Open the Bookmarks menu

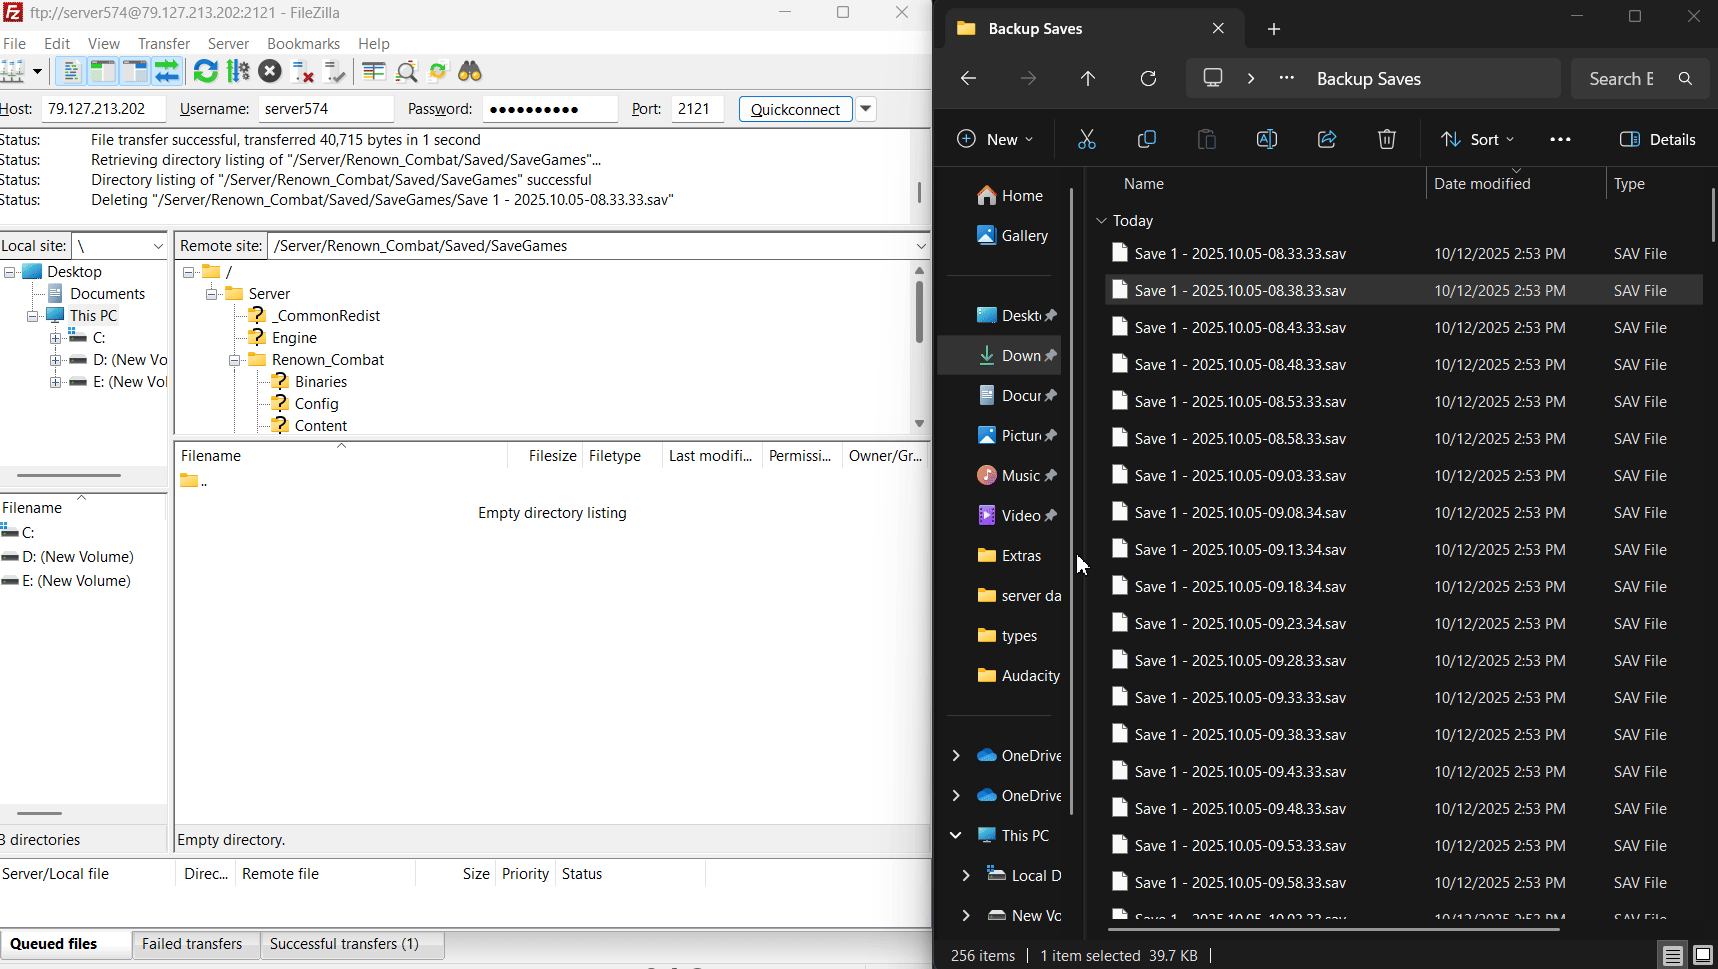coord(303,44)
